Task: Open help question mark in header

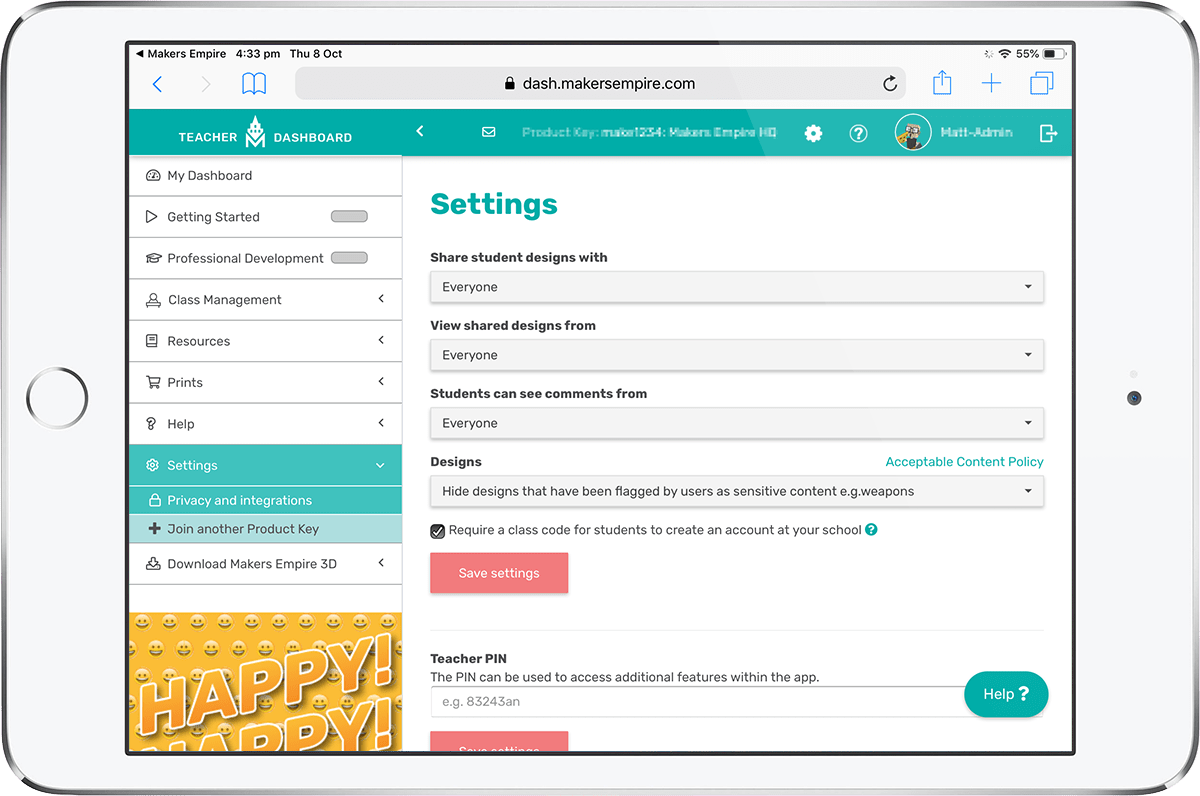Action: [x=858, y=133]
